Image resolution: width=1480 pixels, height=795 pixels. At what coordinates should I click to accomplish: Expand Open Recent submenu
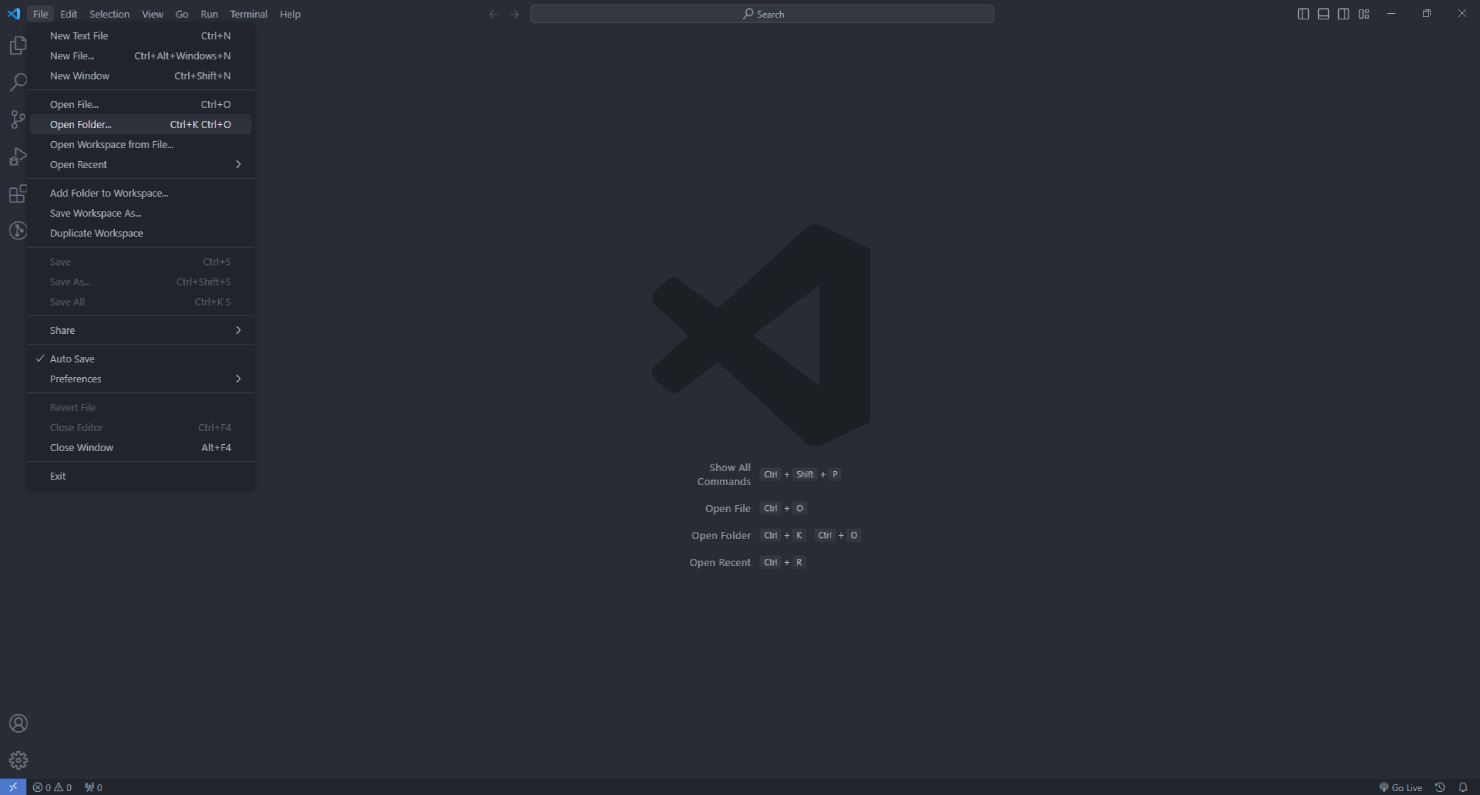(140, 164)
